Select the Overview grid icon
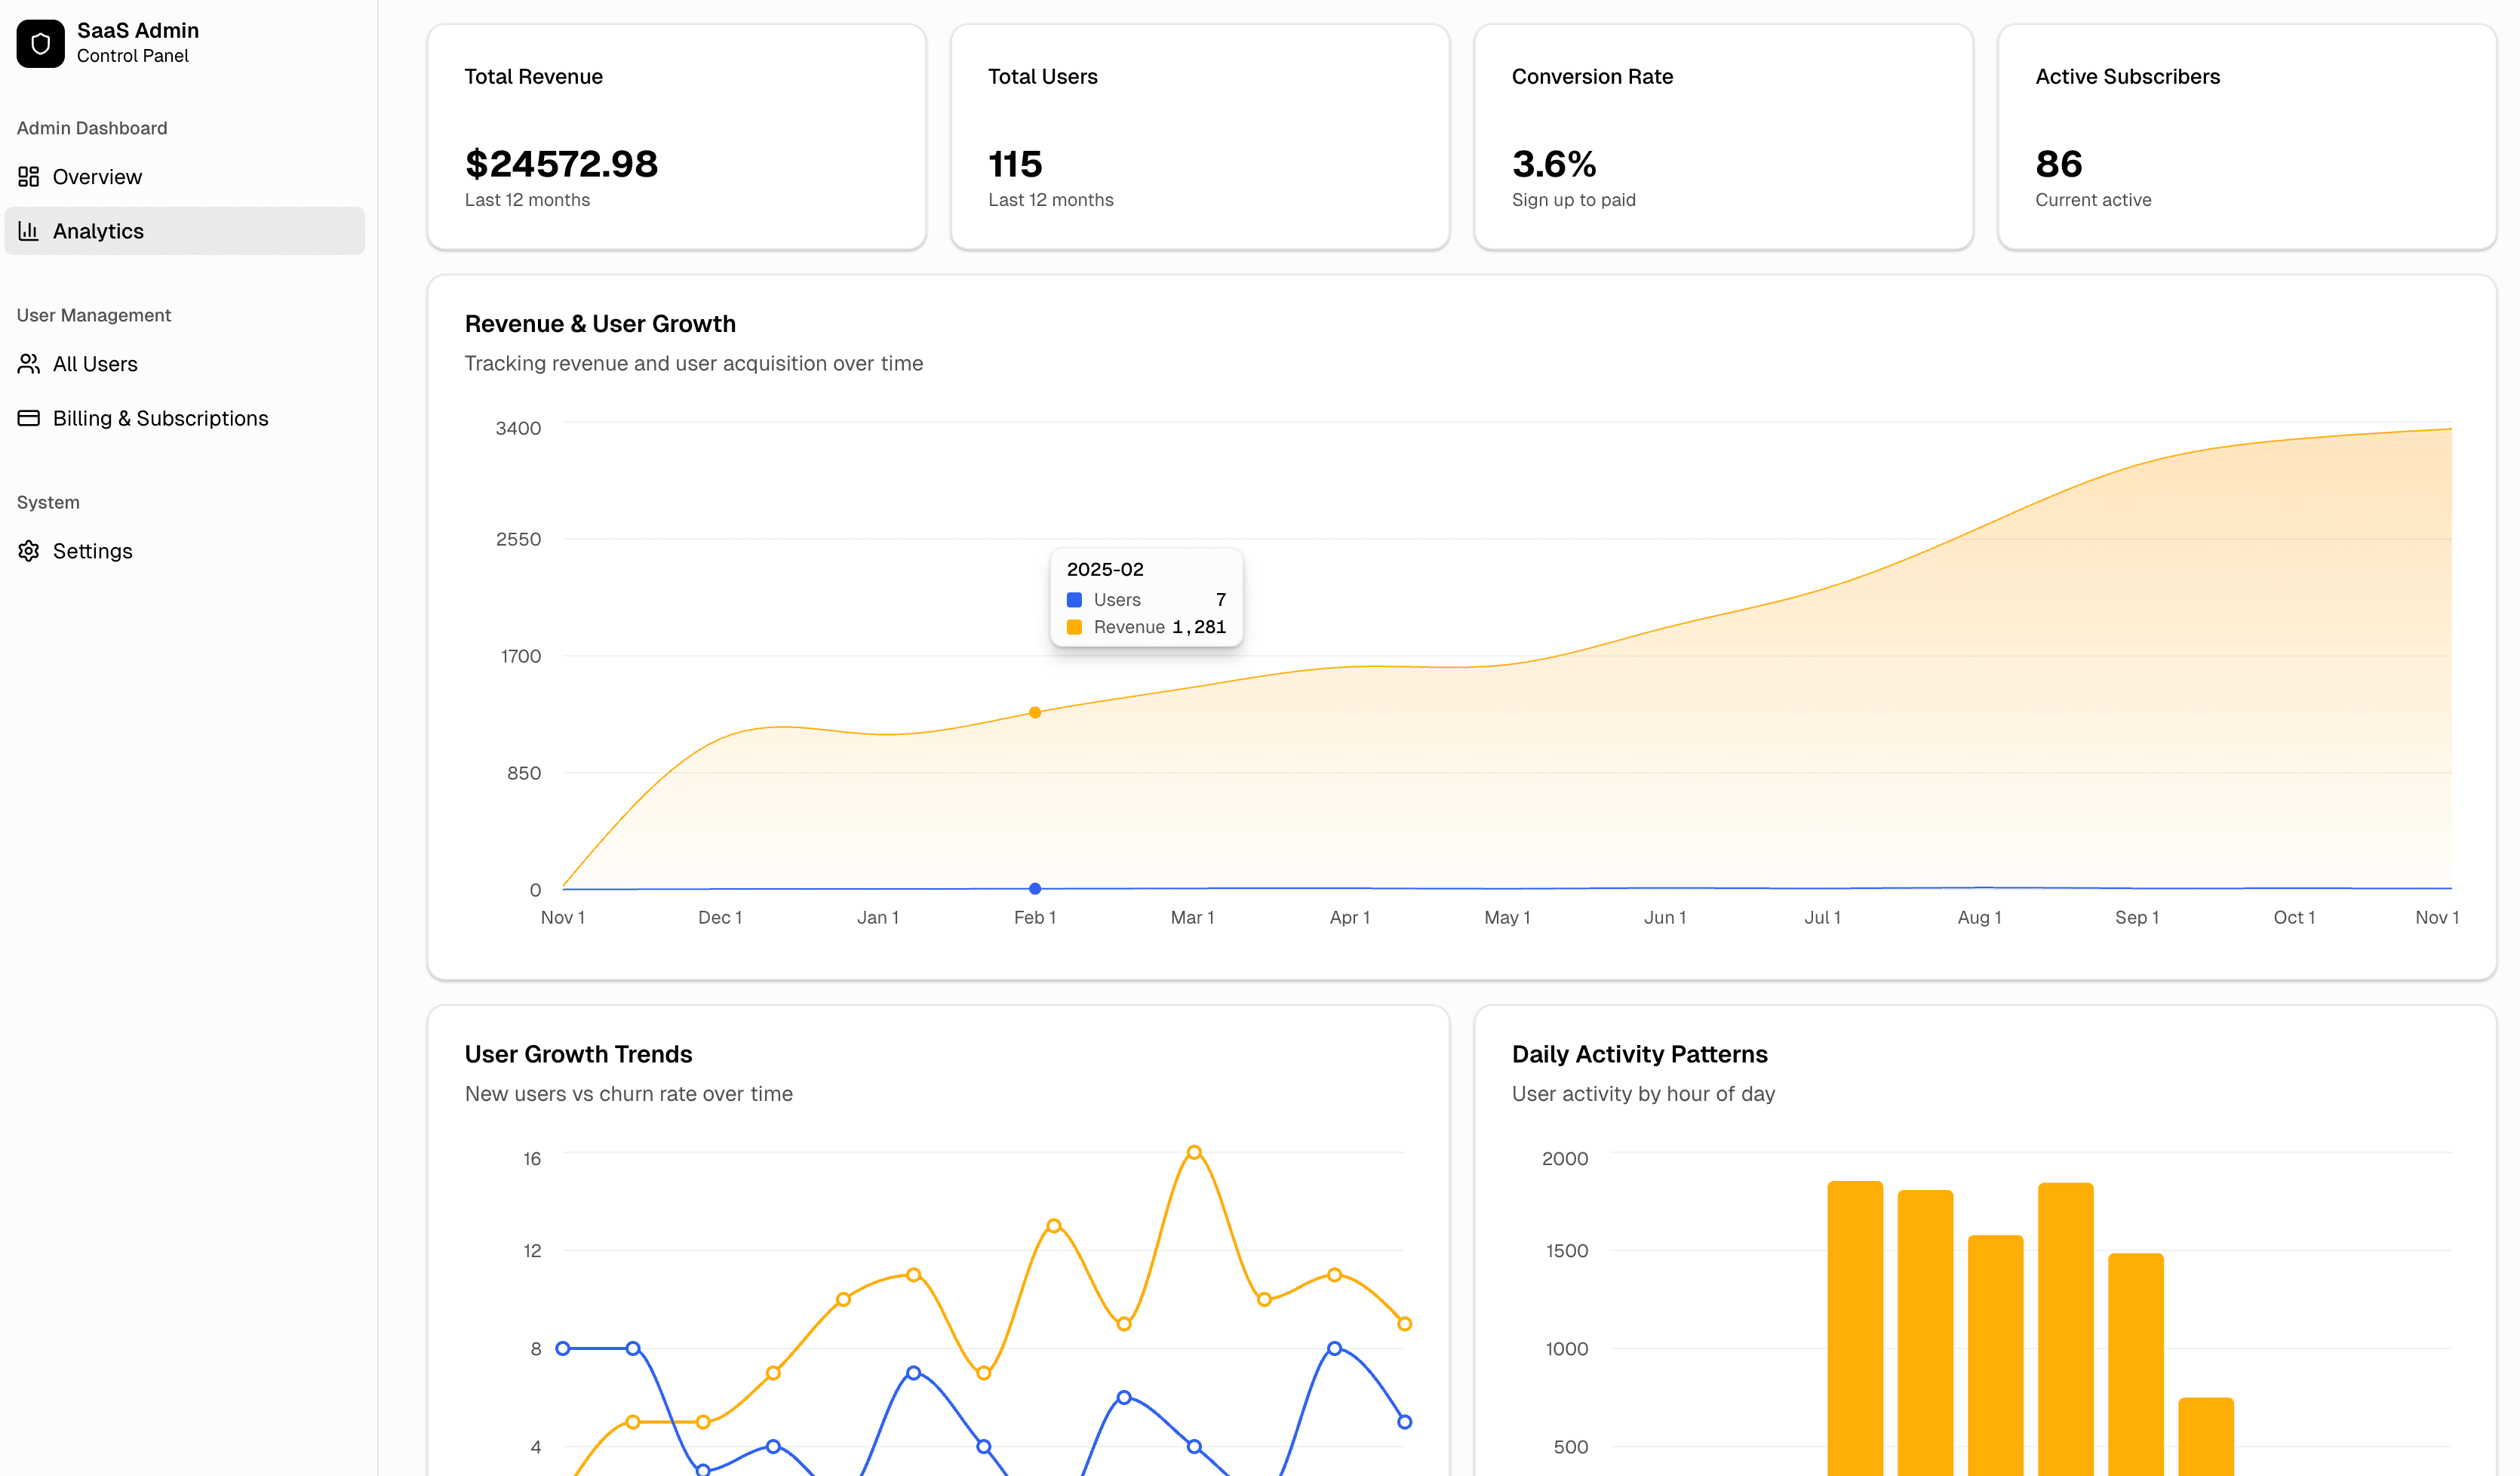 29,176
